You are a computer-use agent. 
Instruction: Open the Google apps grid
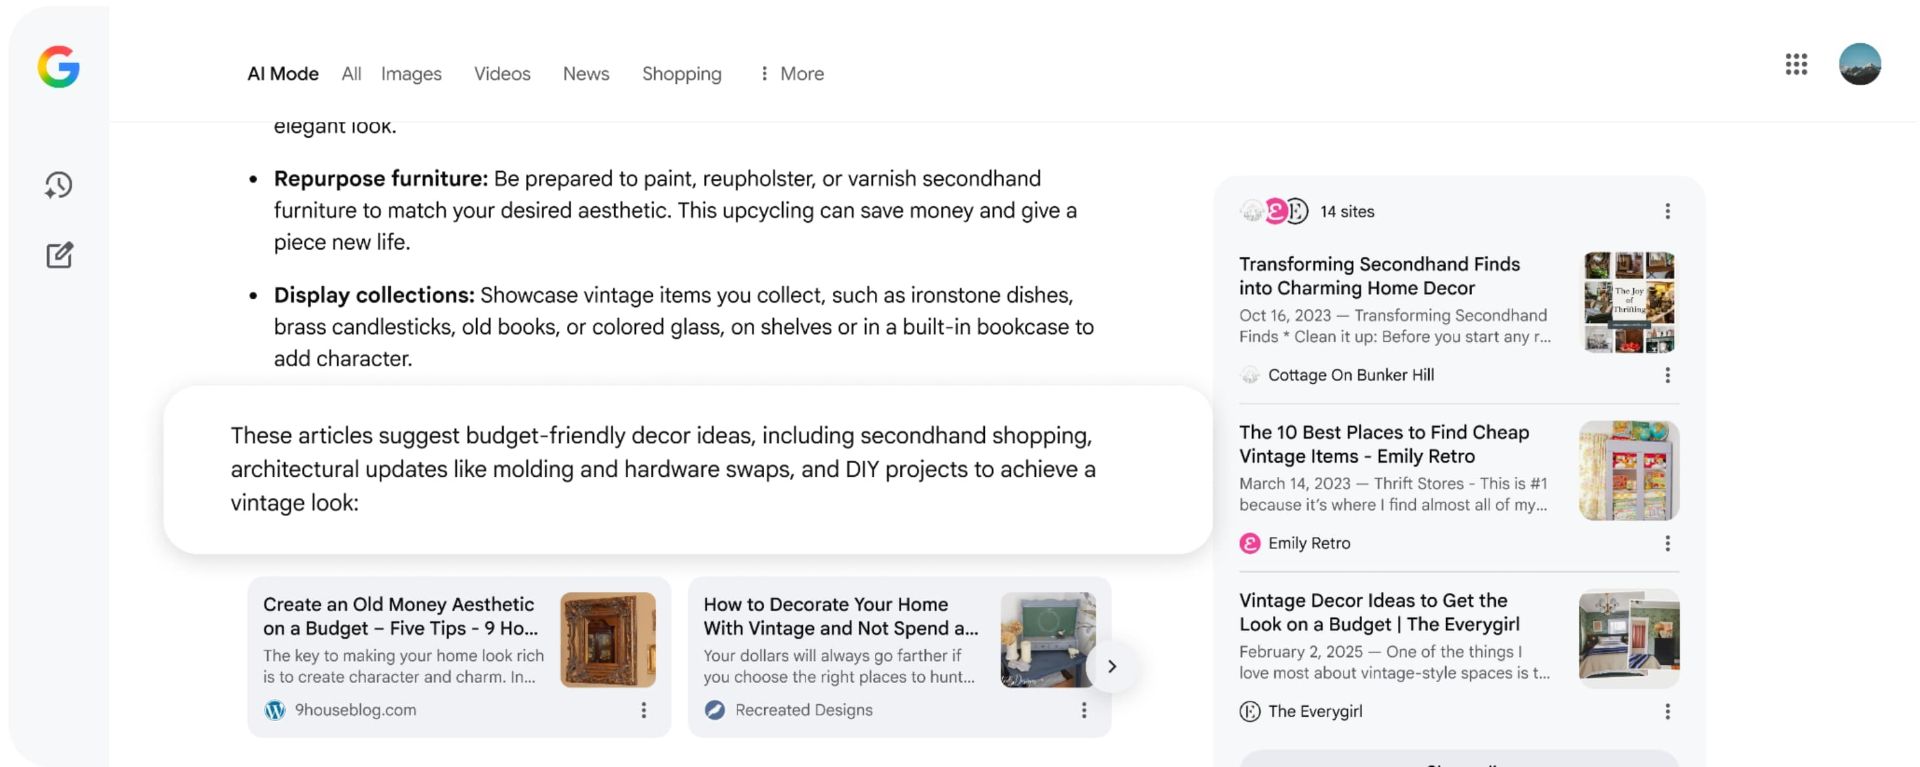coord(1796,65)
